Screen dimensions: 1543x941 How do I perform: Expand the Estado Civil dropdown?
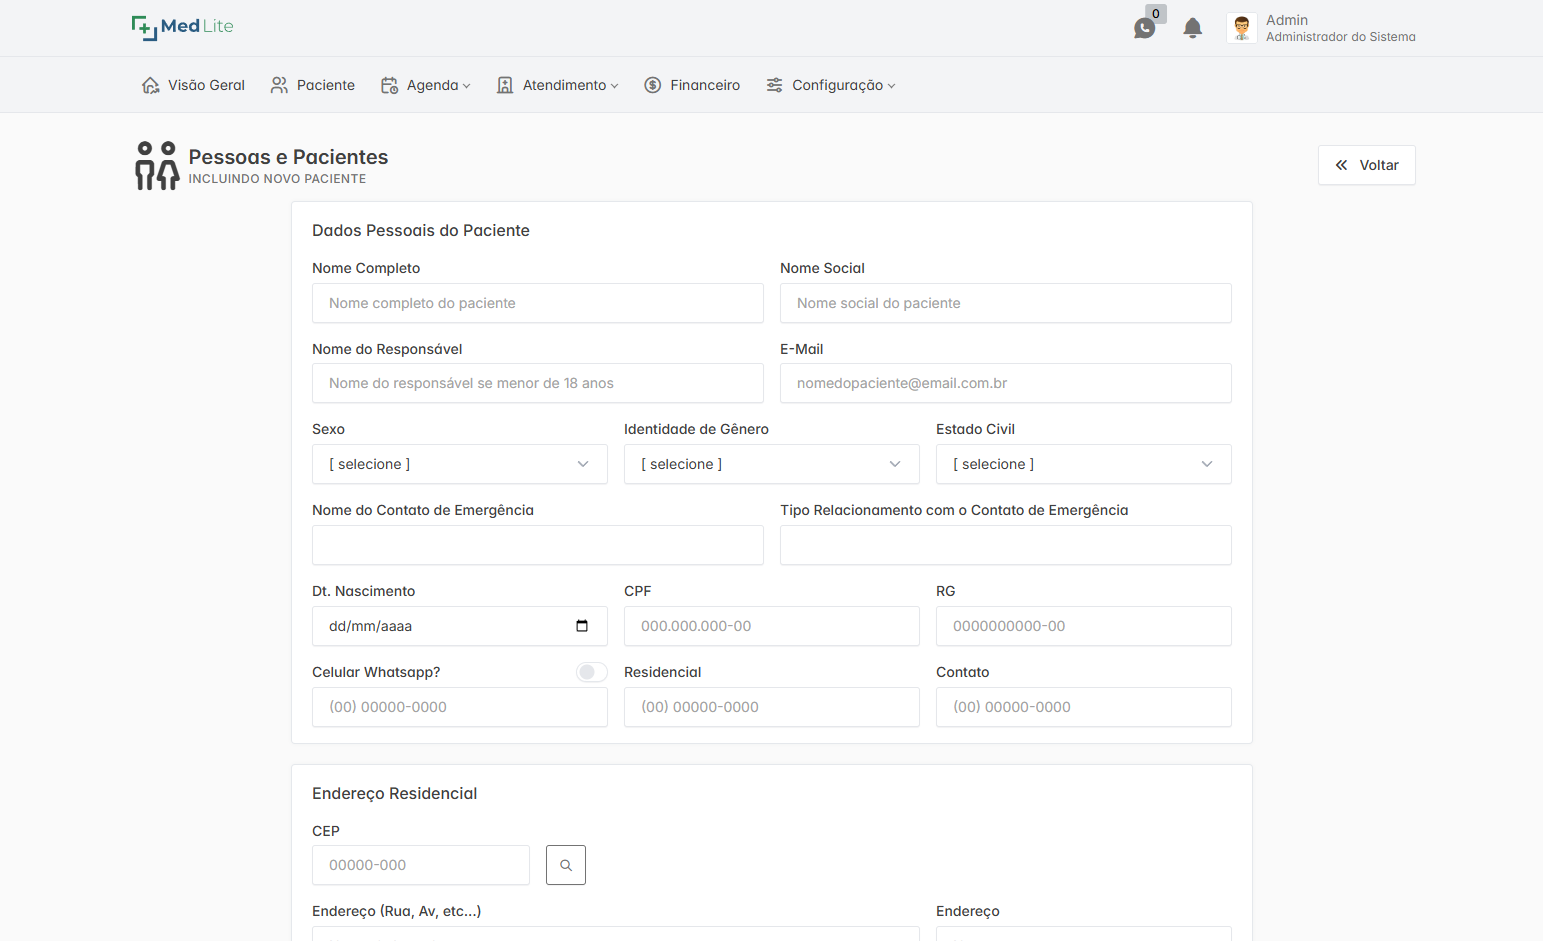point(1083,464)
